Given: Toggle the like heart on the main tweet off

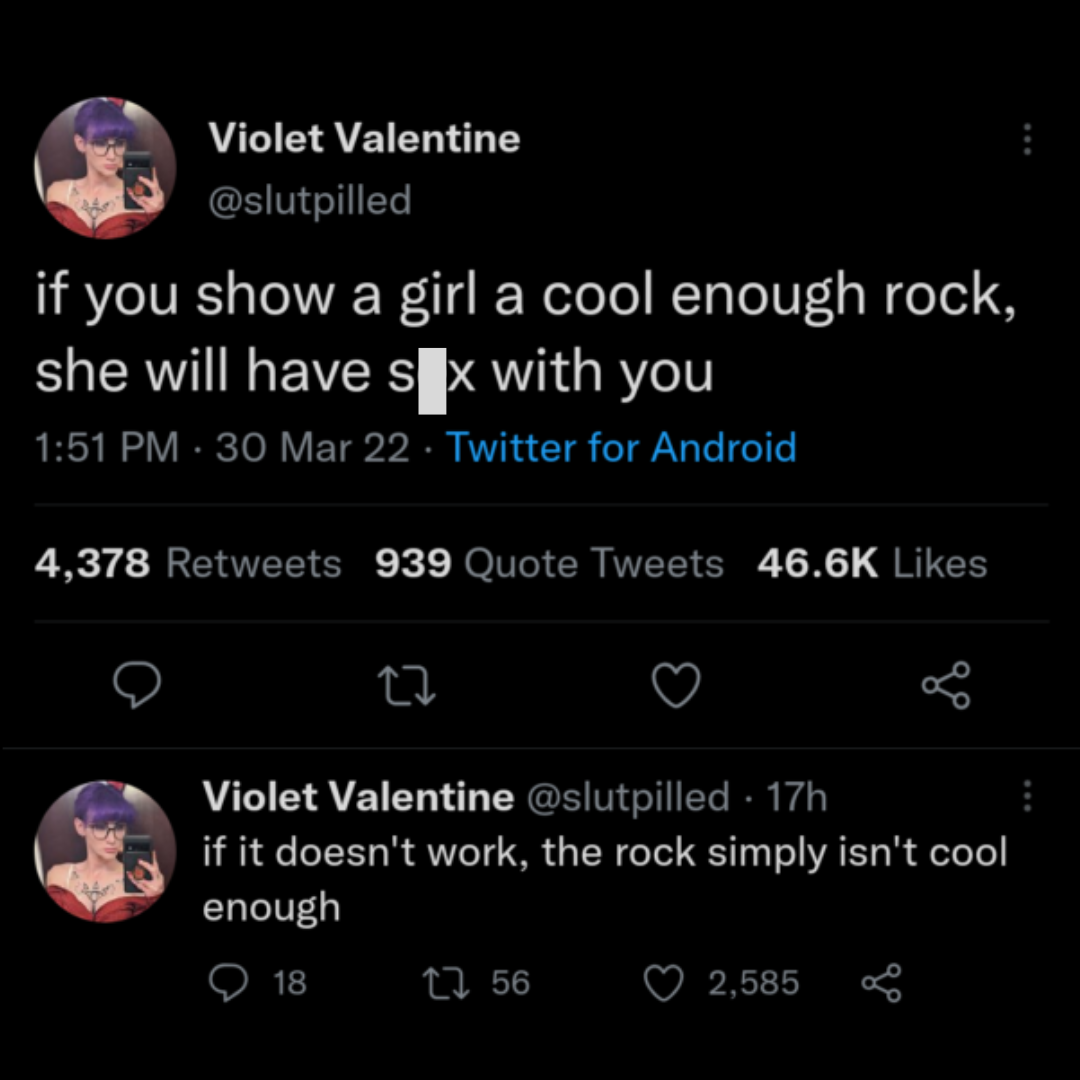Looking at the screenshot, I should pyautogui.click(x=675, y=685).
